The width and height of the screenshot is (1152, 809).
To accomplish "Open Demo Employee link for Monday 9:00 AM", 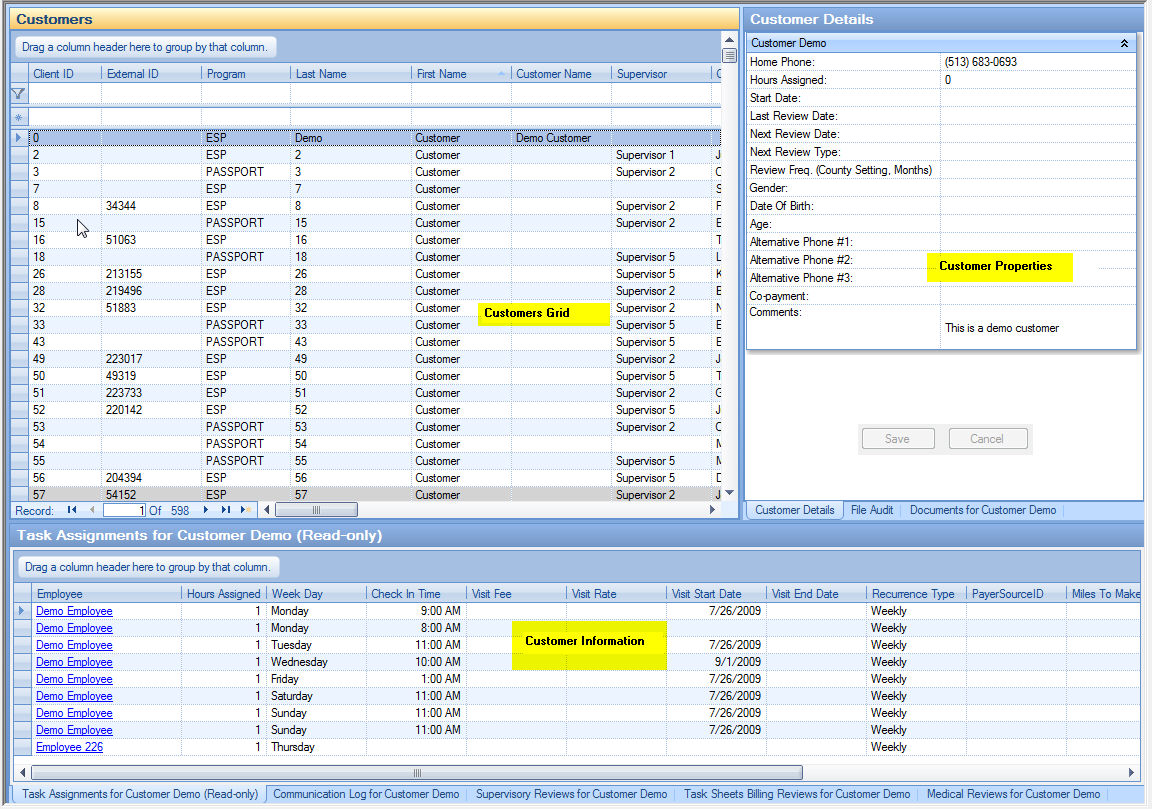I will tap(74, 611).
